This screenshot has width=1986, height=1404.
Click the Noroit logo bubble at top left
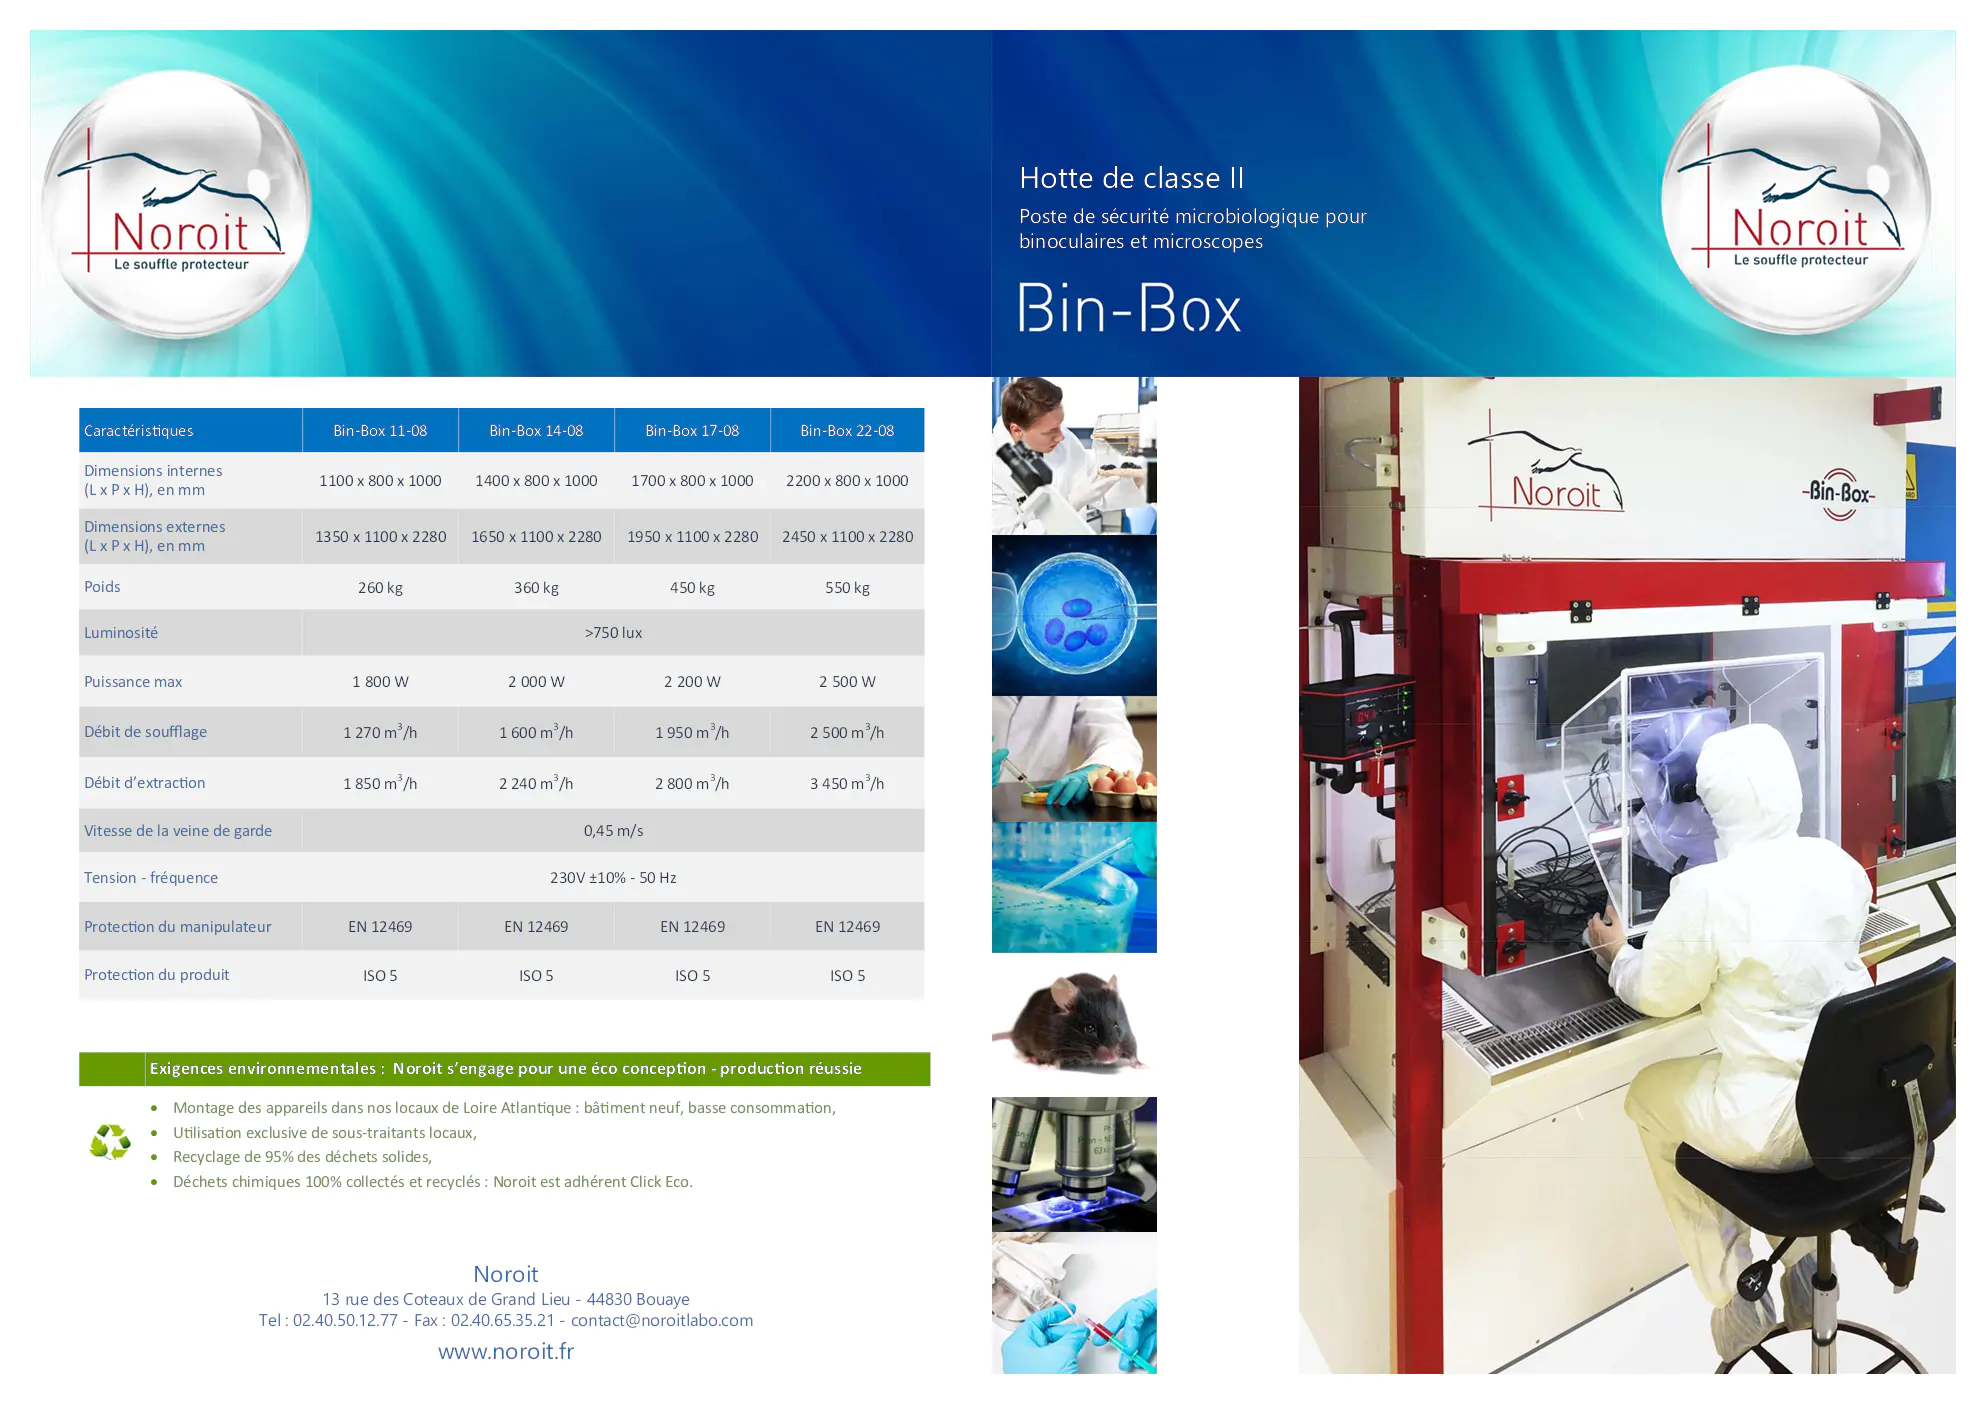[176, 205]
